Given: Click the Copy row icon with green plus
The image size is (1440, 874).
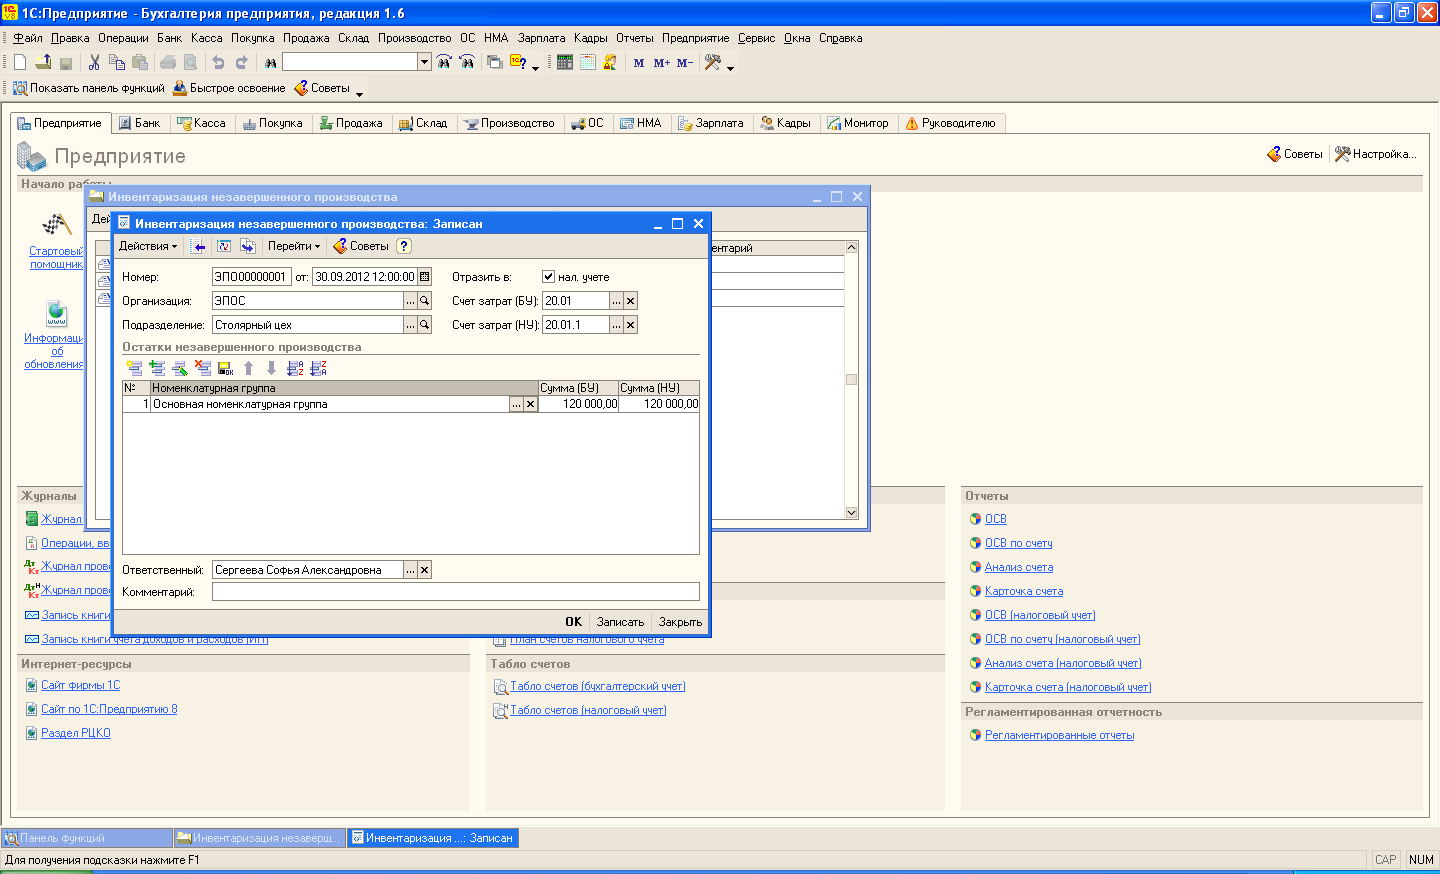Looking at the screenshot, I should (x=157, y=368).
